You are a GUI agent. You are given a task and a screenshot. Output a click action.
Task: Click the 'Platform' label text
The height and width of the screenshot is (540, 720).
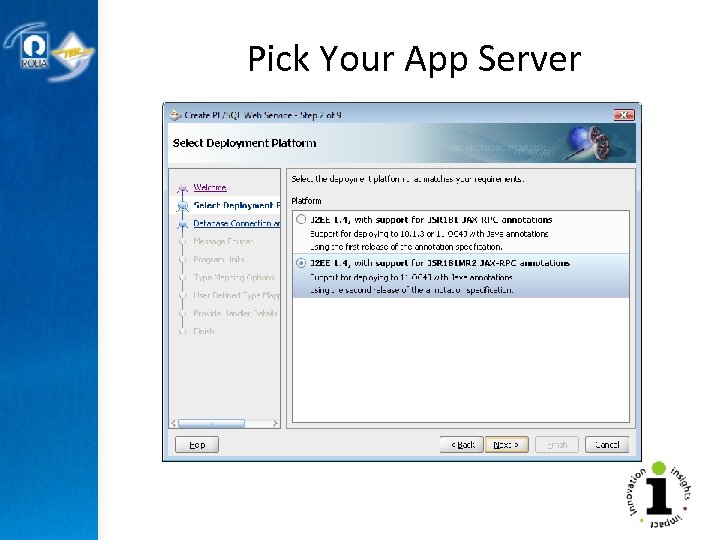(x=306, y=201)
